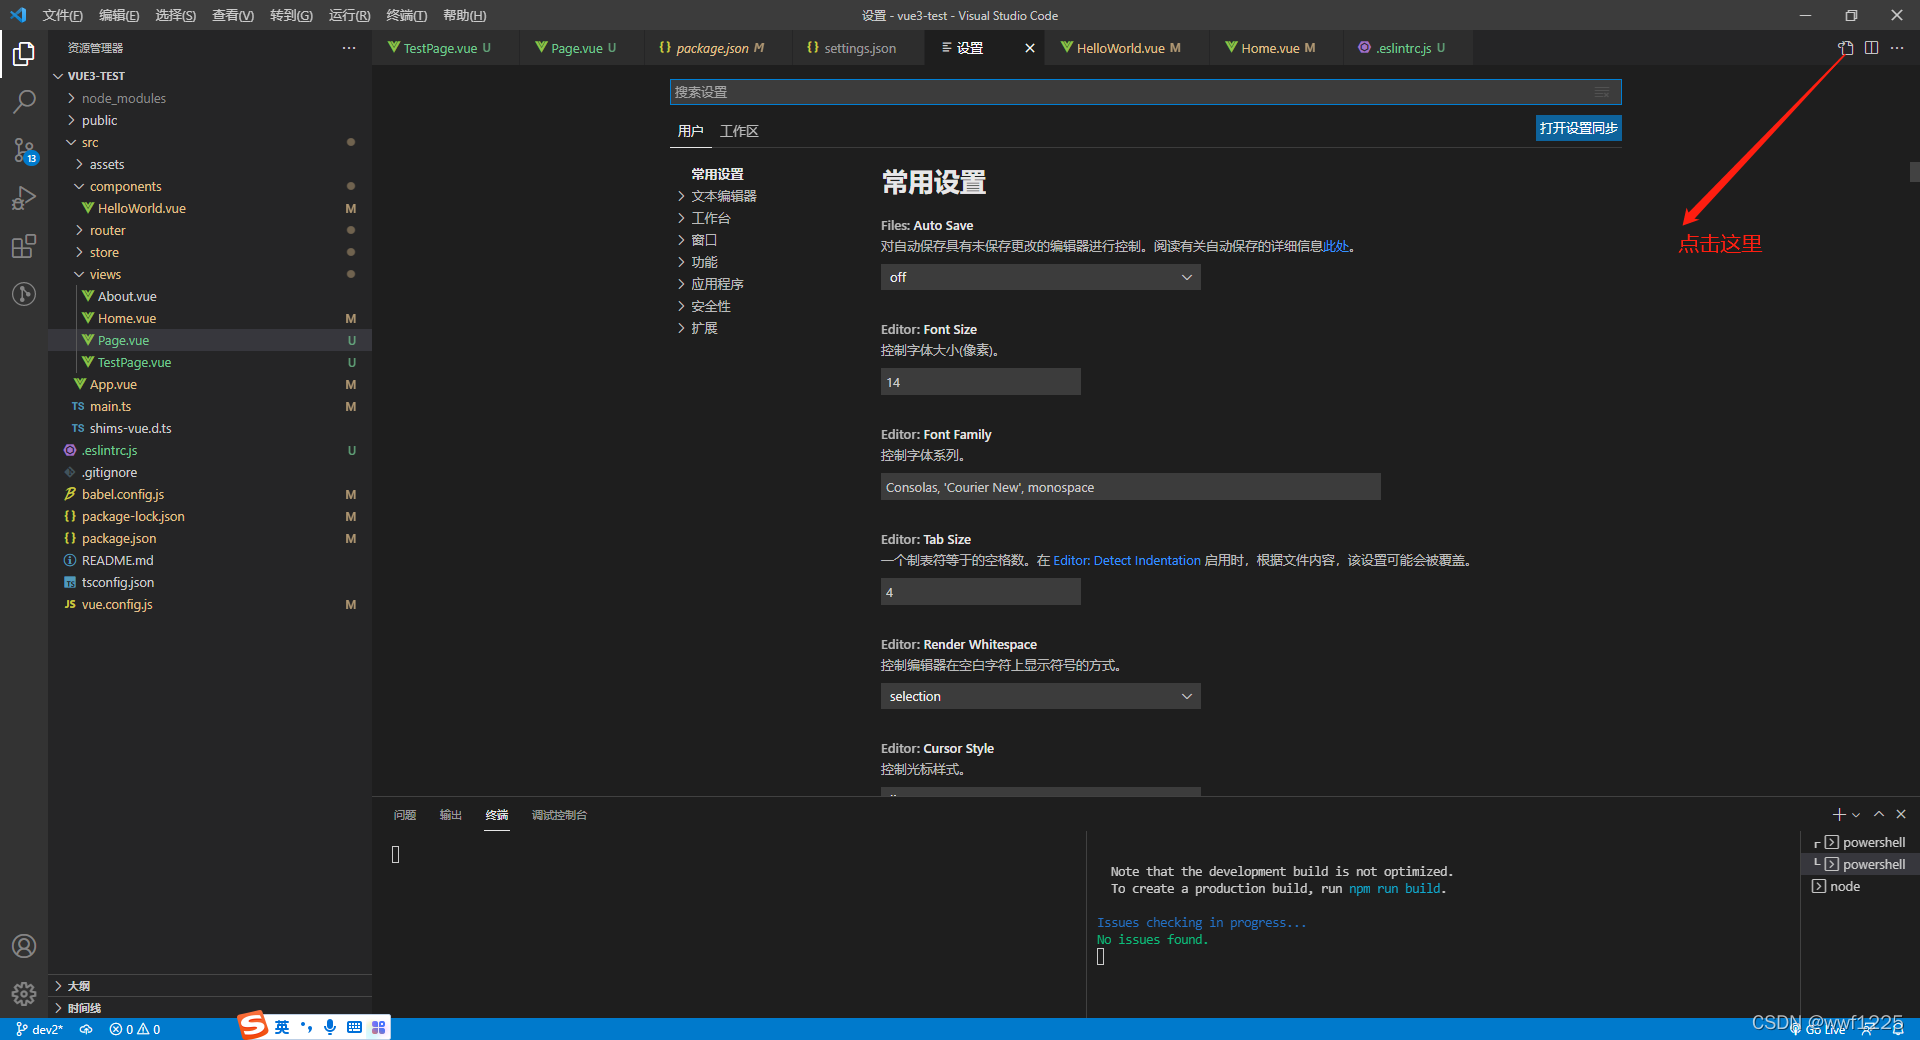Image resolution: width=1920 pixels, height=1040 pixels.
Task: Open Source Control view with 13 badge
Action: pyautogui.click(x=24, y=150)
